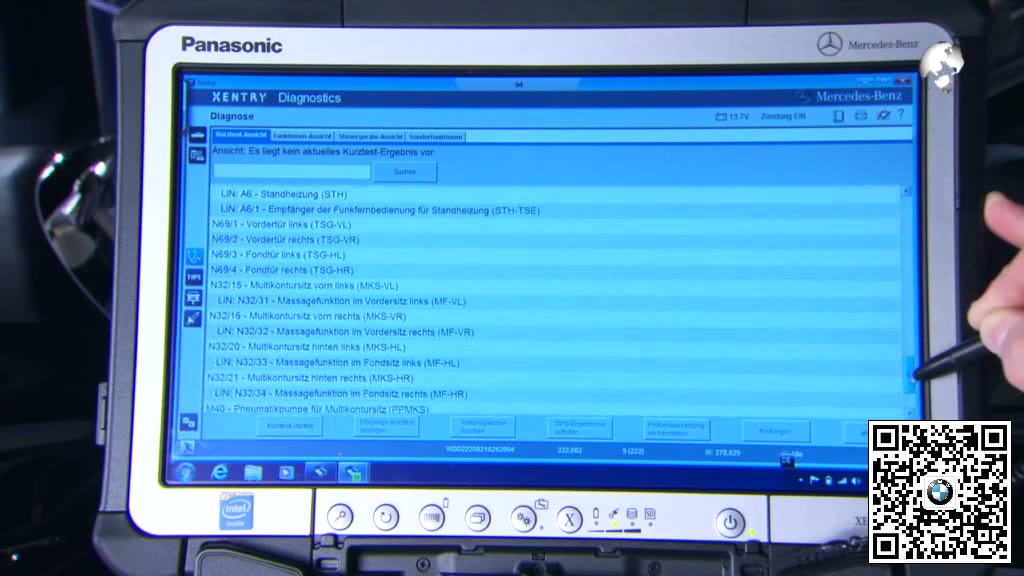Click the search text field

pyautogui.click(x=292, y=171)
